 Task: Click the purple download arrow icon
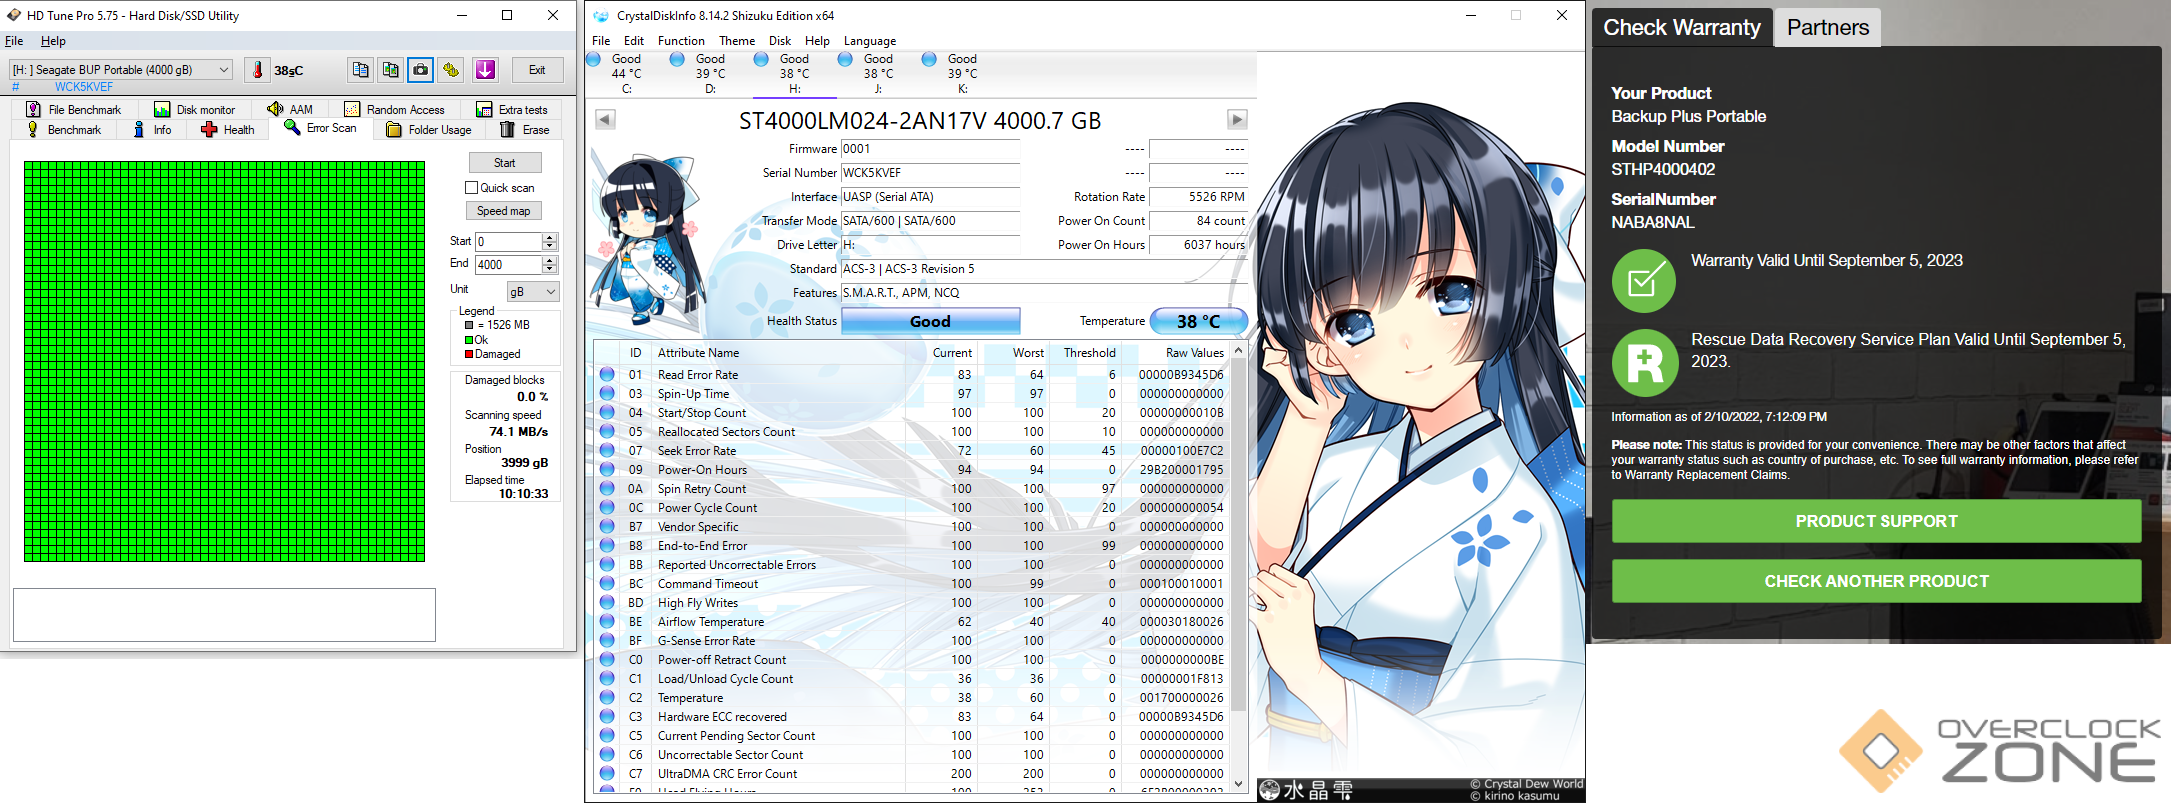click(485, 70)
